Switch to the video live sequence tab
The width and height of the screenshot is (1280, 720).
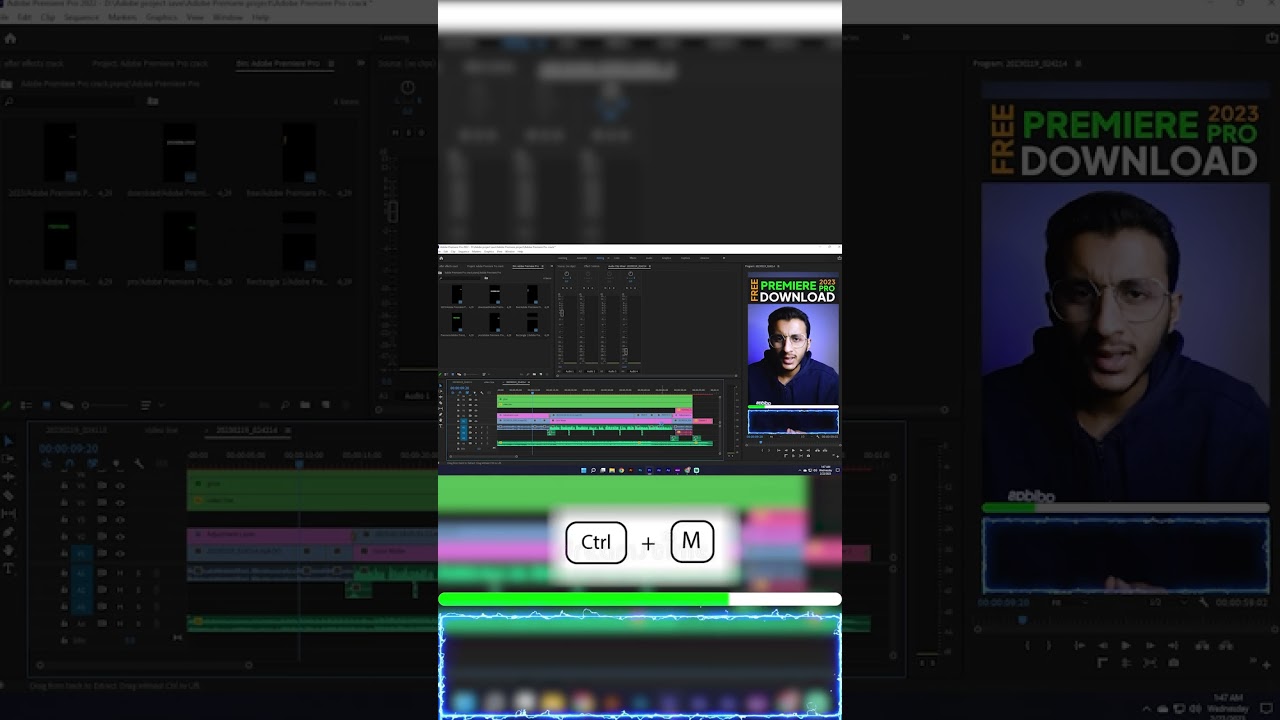coord(161,430)
